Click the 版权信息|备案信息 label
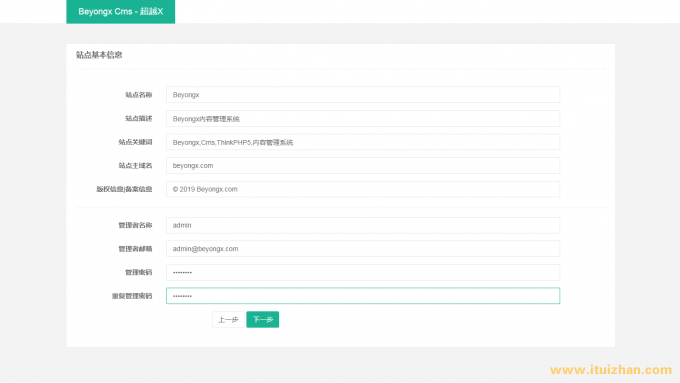This screenshot has height=383, width=680. (124, 189)
